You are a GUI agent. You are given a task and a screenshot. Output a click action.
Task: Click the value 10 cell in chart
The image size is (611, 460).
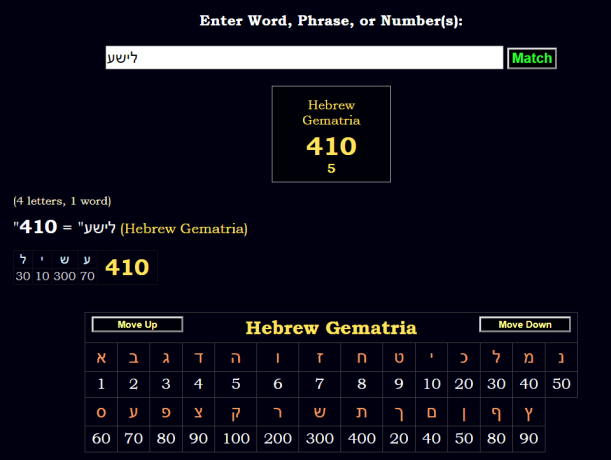tap(431, 384)
